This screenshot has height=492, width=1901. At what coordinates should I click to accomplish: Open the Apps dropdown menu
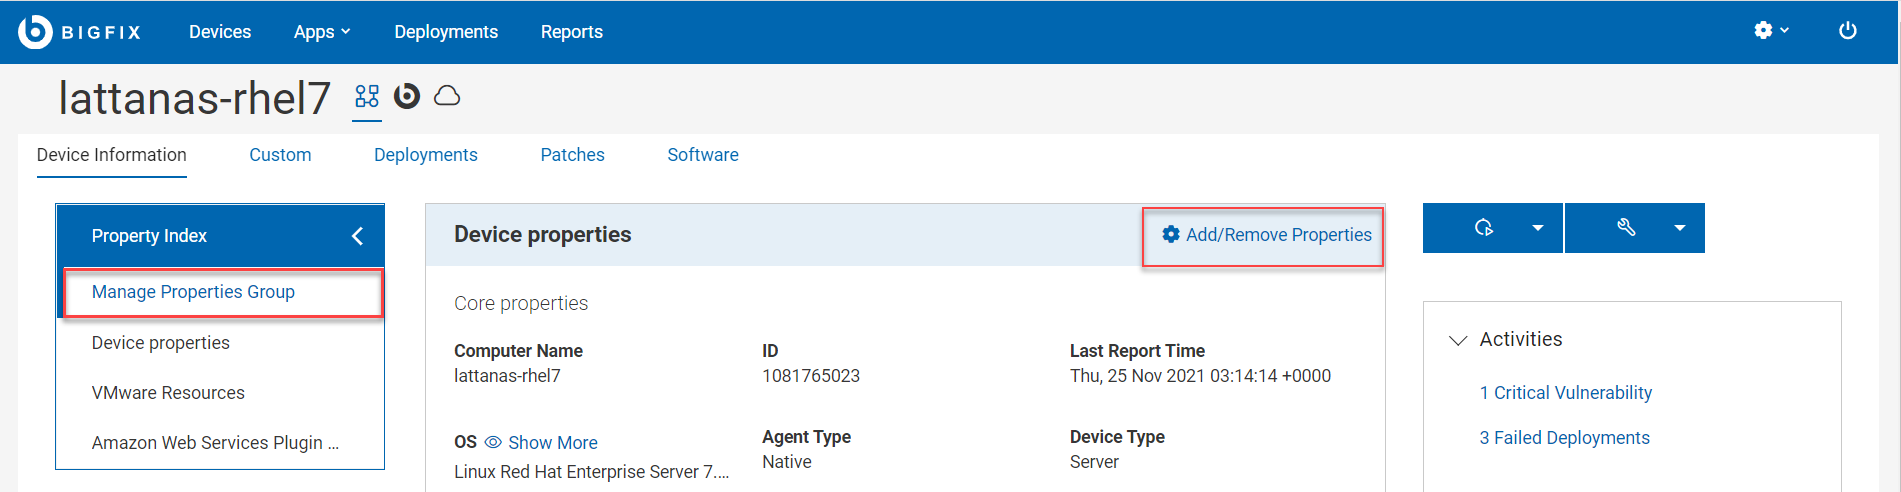(321, 32)
